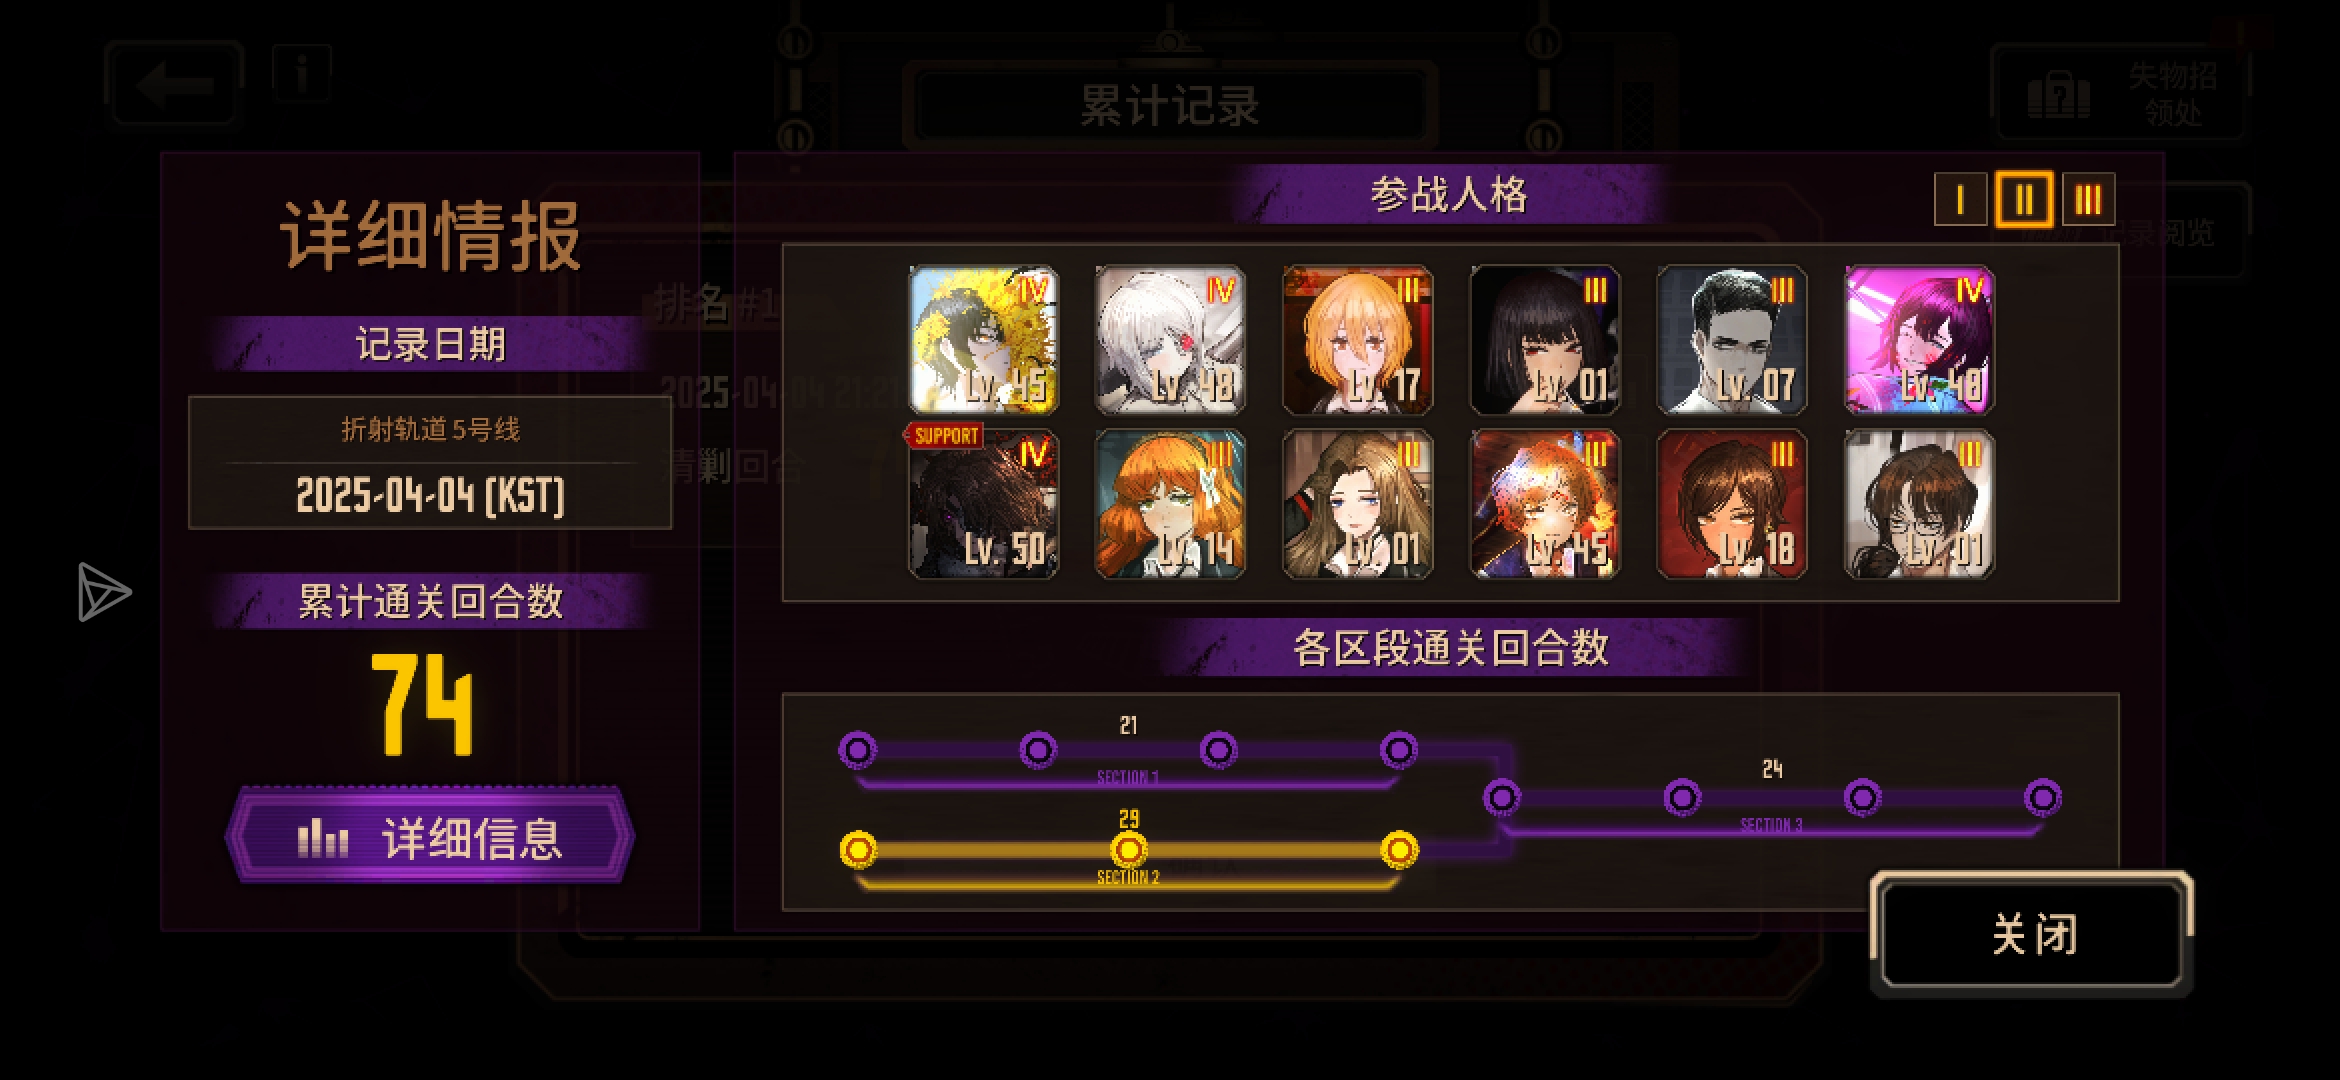Tap the paper plane share icon
The height and width of the screenshot is (1080, 2340).
103,592
